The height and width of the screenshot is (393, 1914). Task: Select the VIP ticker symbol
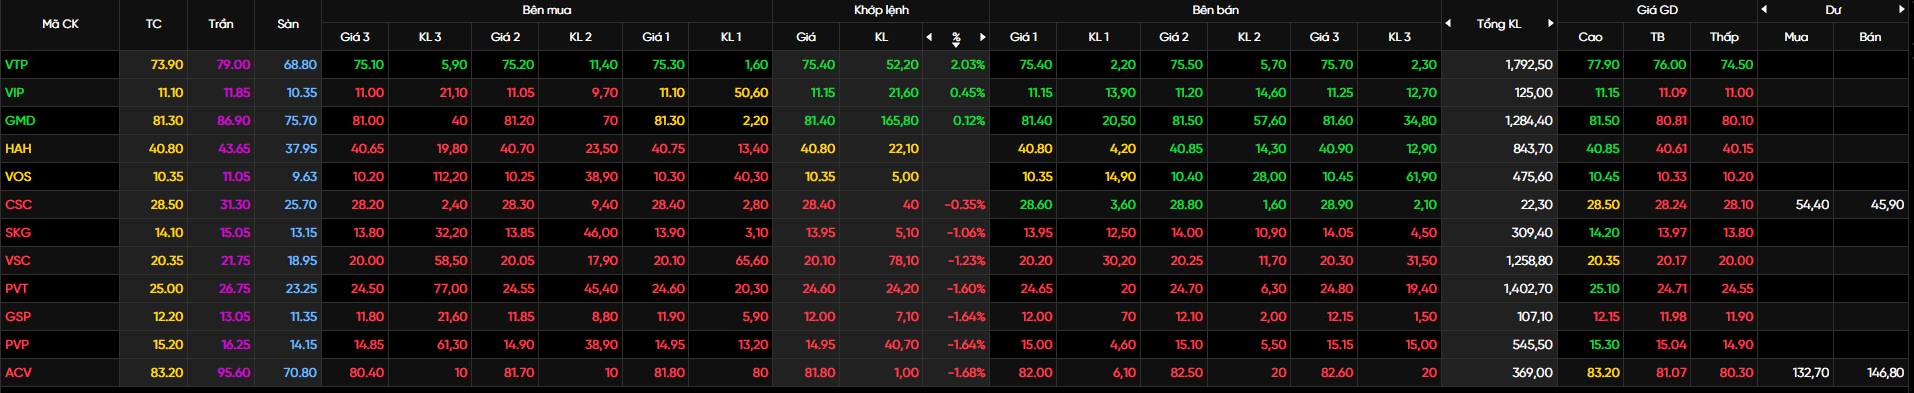[x=14, y=93]
